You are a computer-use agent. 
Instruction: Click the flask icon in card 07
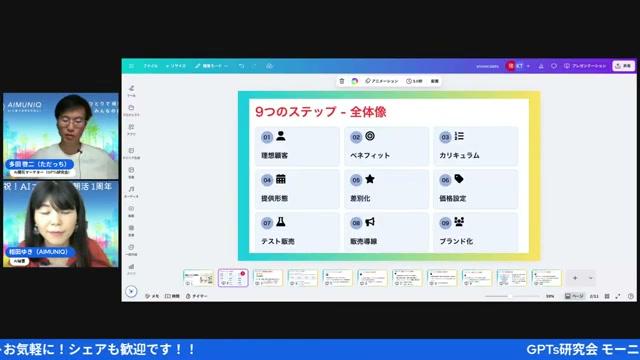[x=281, y=222]
